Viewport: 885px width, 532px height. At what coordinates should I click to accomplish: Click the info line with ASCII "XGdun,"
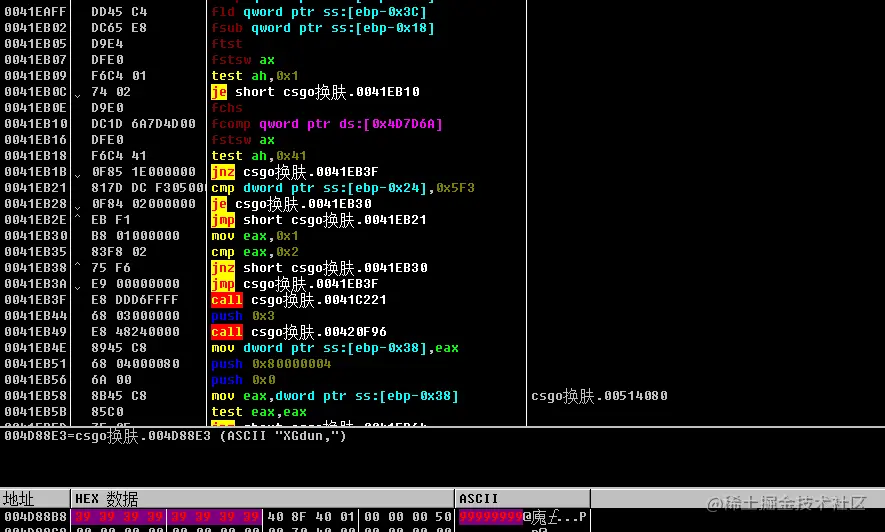[175, 436]
